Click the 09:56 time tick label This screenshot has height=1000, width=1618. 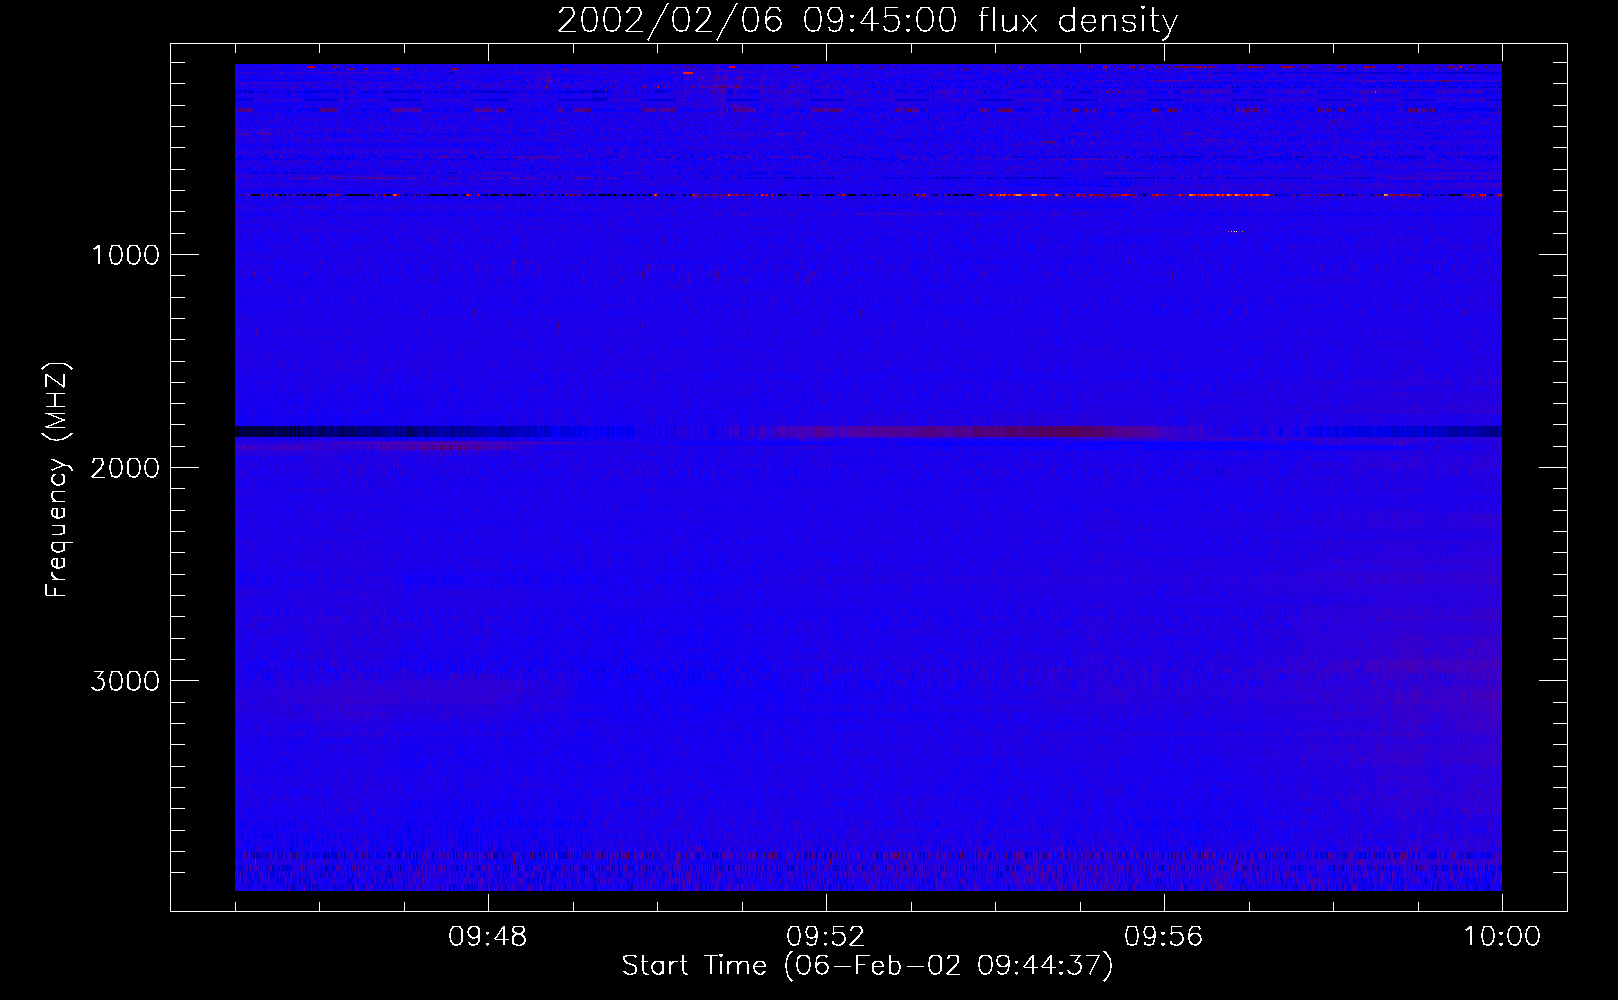[x=1164, y=937]
